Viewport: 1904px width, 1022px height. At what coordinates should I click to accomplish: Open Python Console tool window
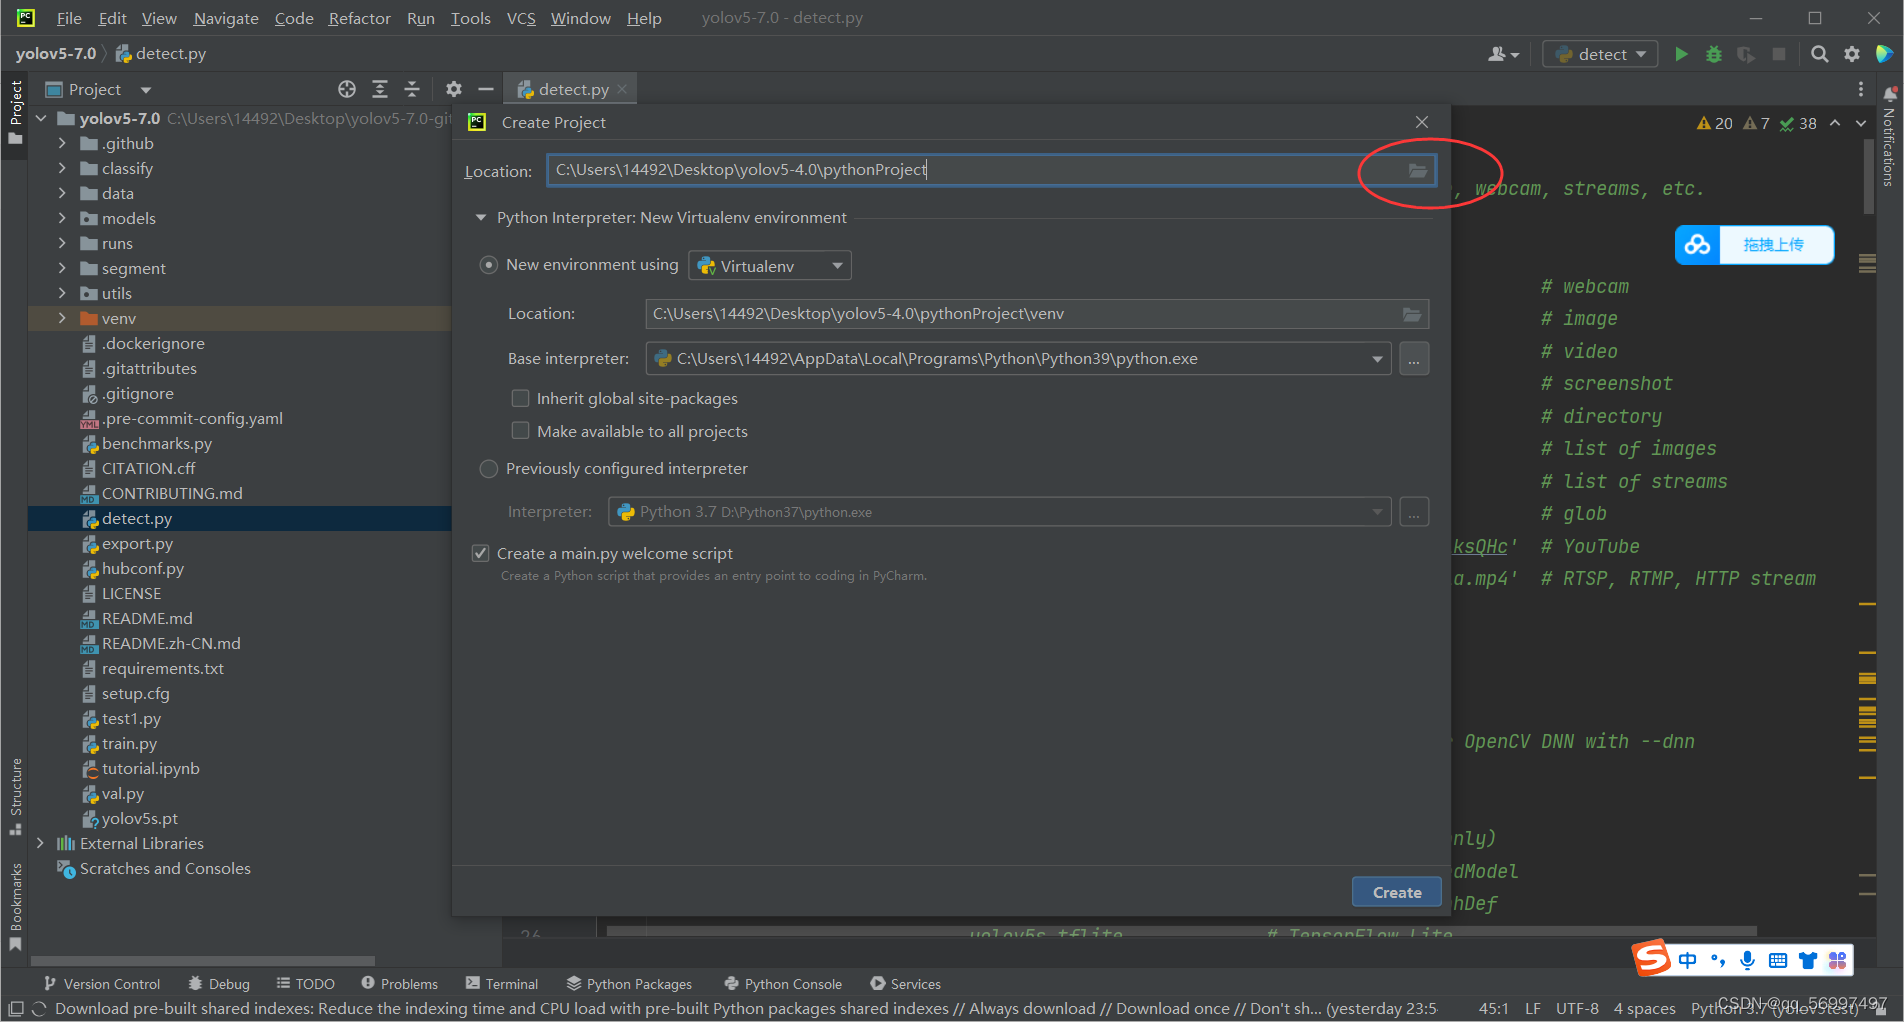pyautogui.click(x=784, y=984)
